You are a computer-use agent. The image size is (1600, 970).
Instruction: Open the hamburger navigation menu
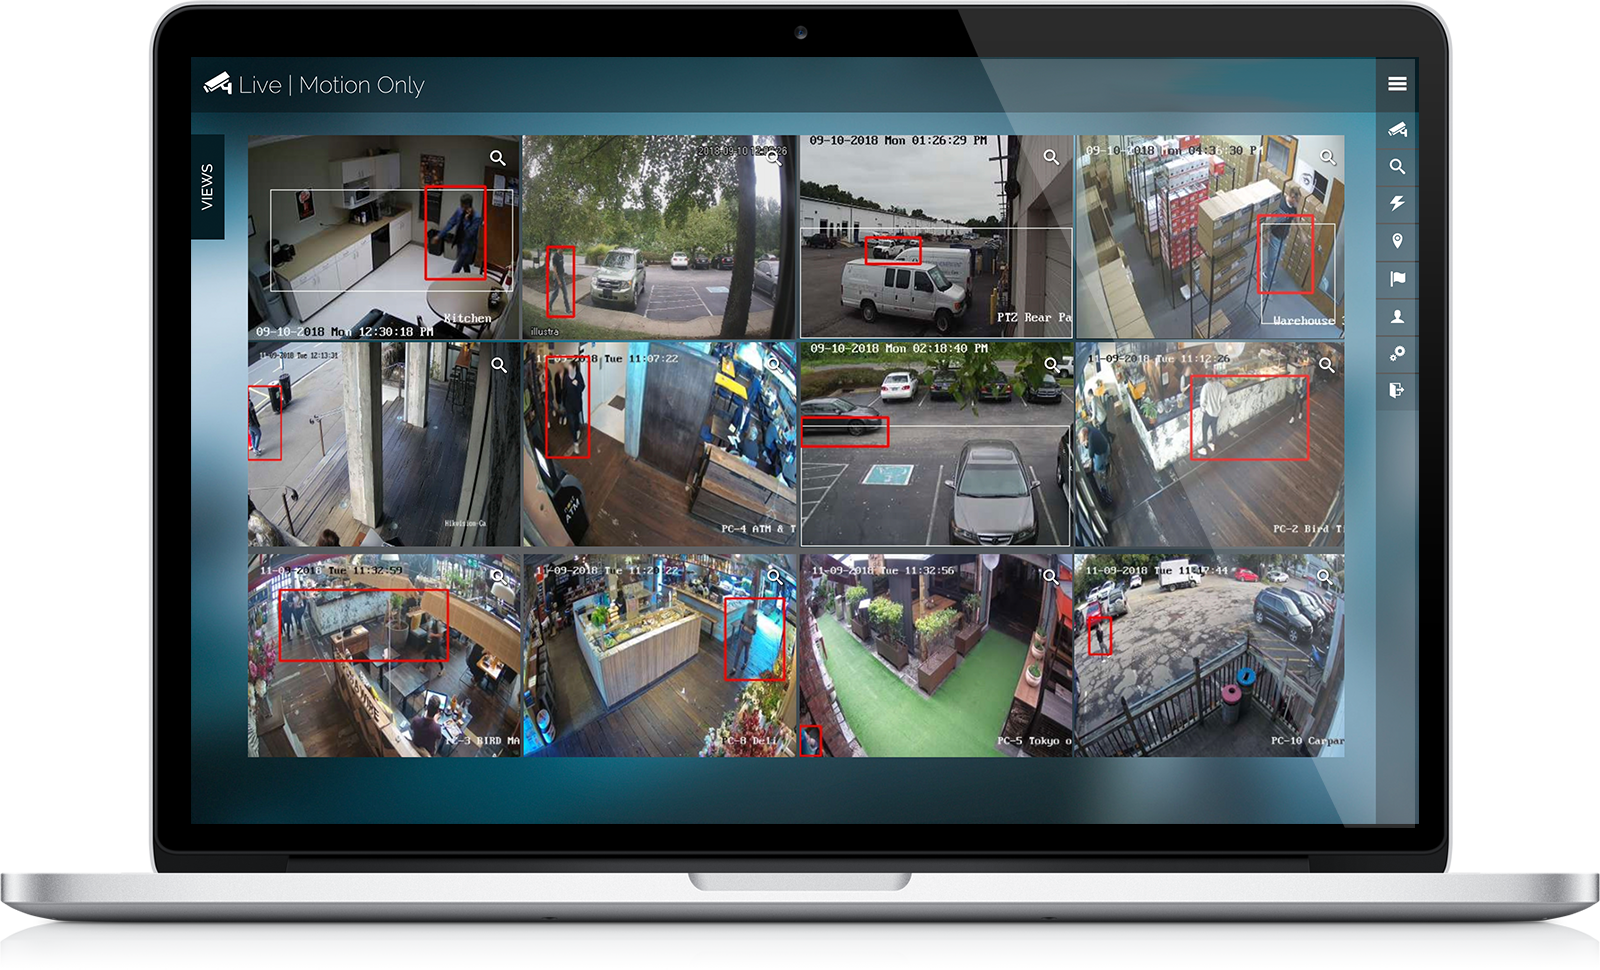[1398, 85]
